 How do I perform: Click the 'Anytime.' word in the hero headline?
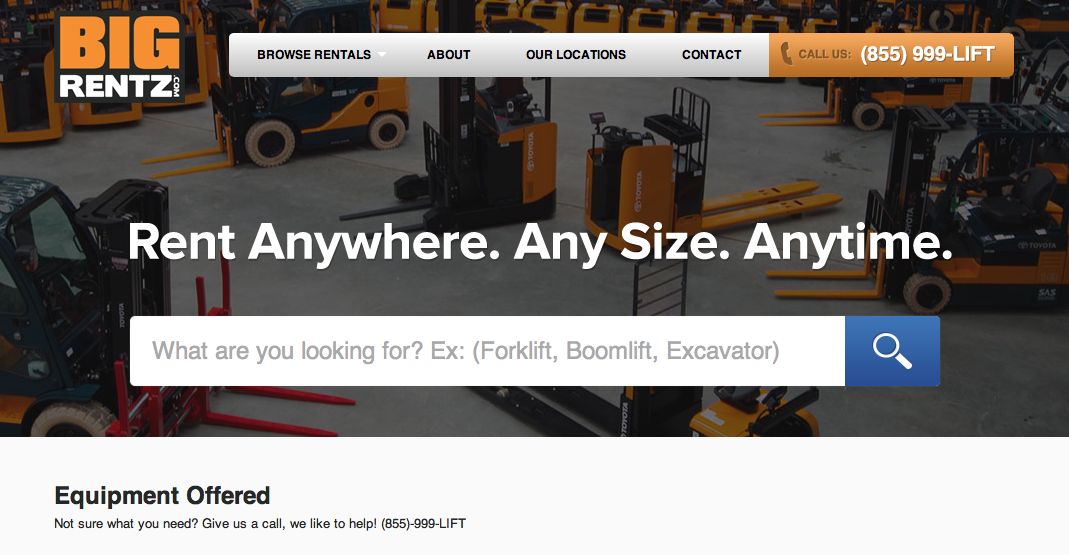tap(848, 243)
